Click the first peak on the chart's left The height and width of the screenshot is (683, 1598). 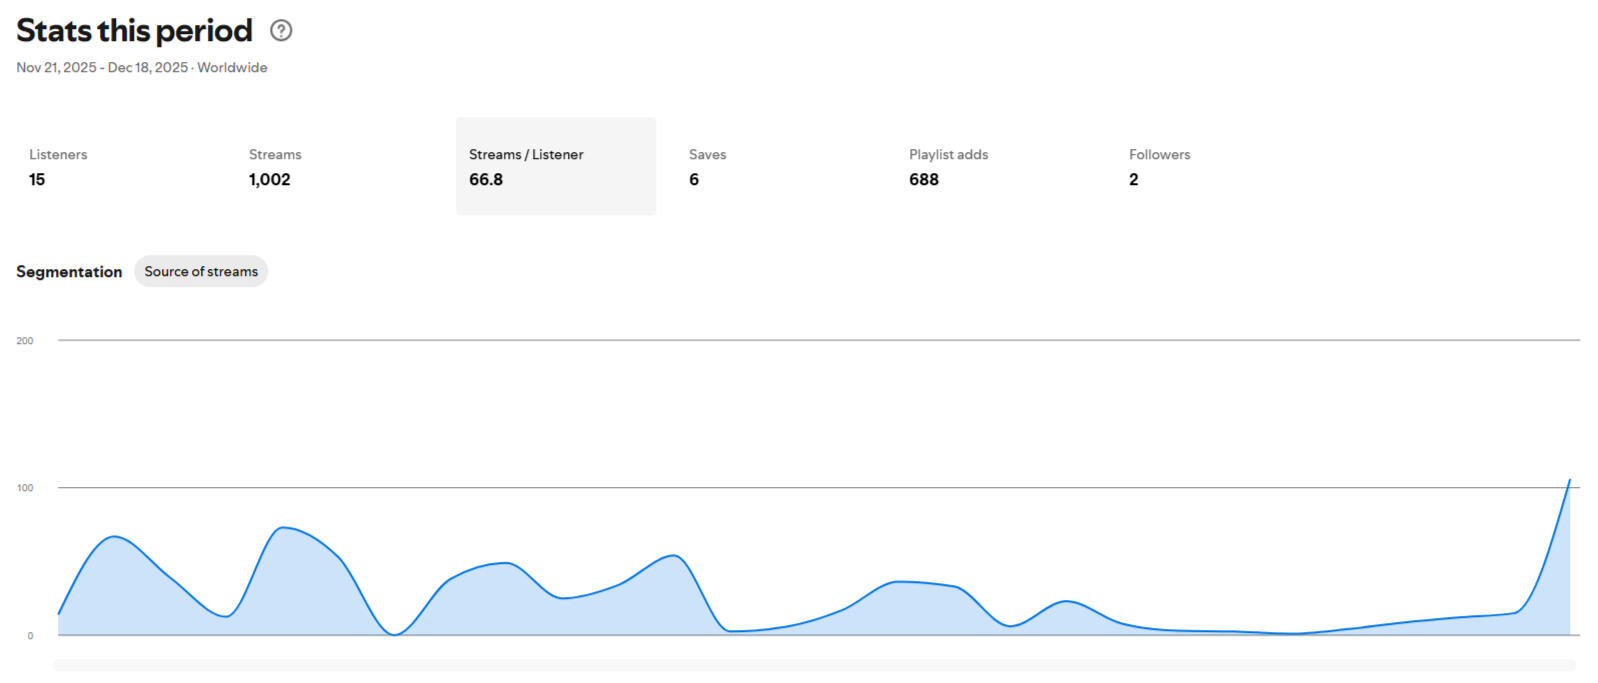pos(116,537)
